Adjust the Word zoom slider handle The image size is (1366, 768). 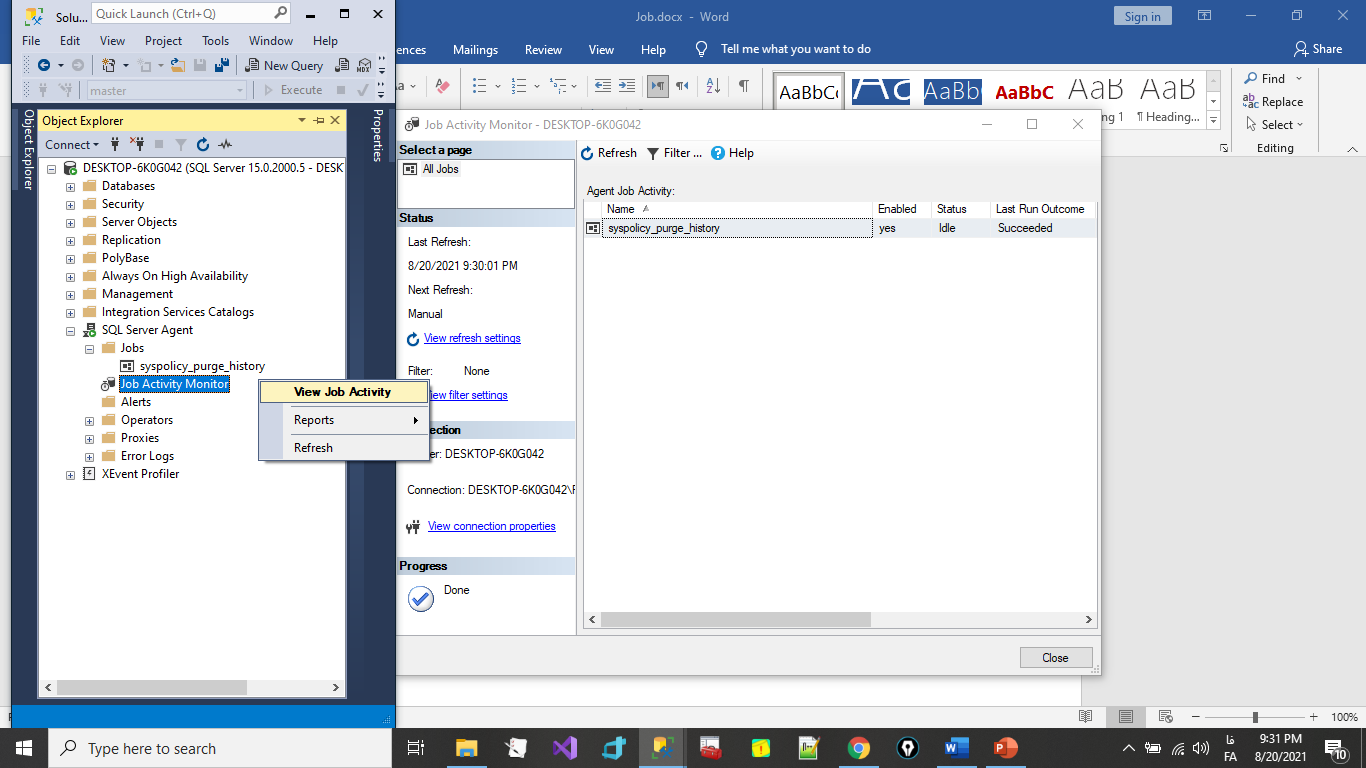1255,717
